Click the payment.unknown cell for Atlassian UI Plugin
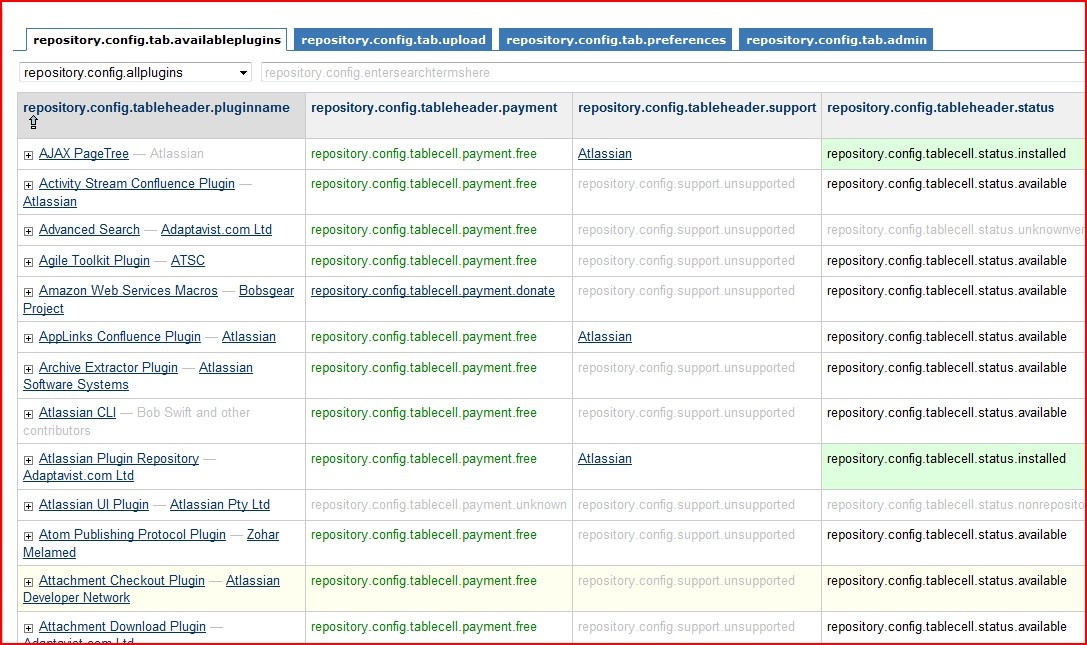Screen dimensions: 1087x645 click(x=438, y=504)
